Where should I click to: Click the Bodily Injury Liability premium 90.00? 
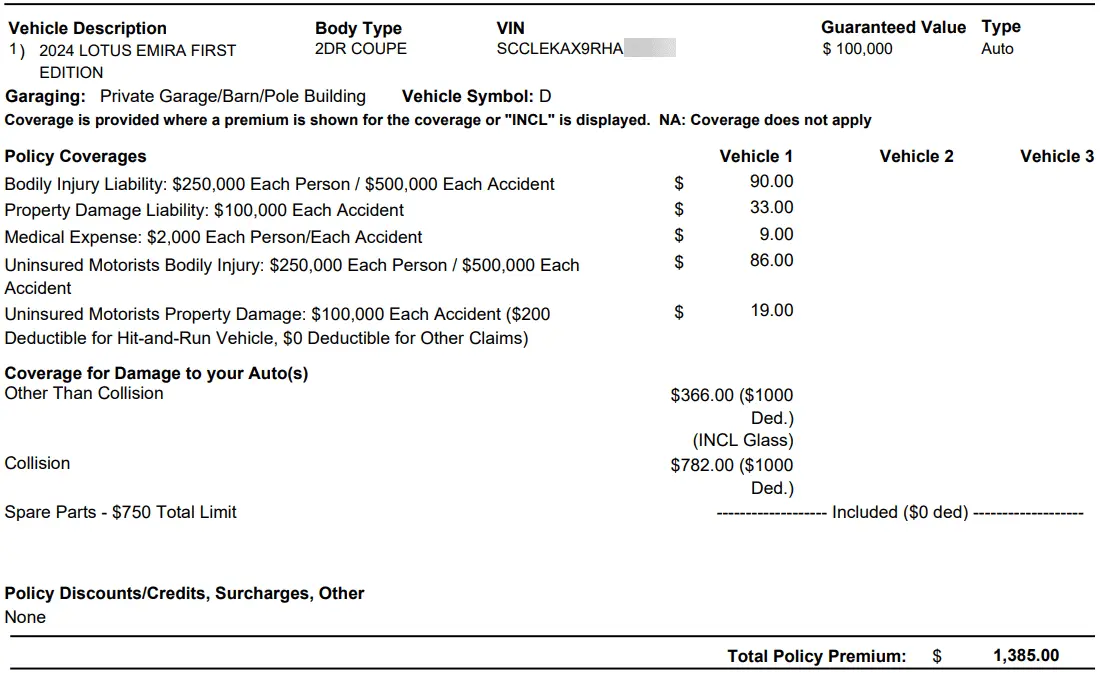click(771, 182)
